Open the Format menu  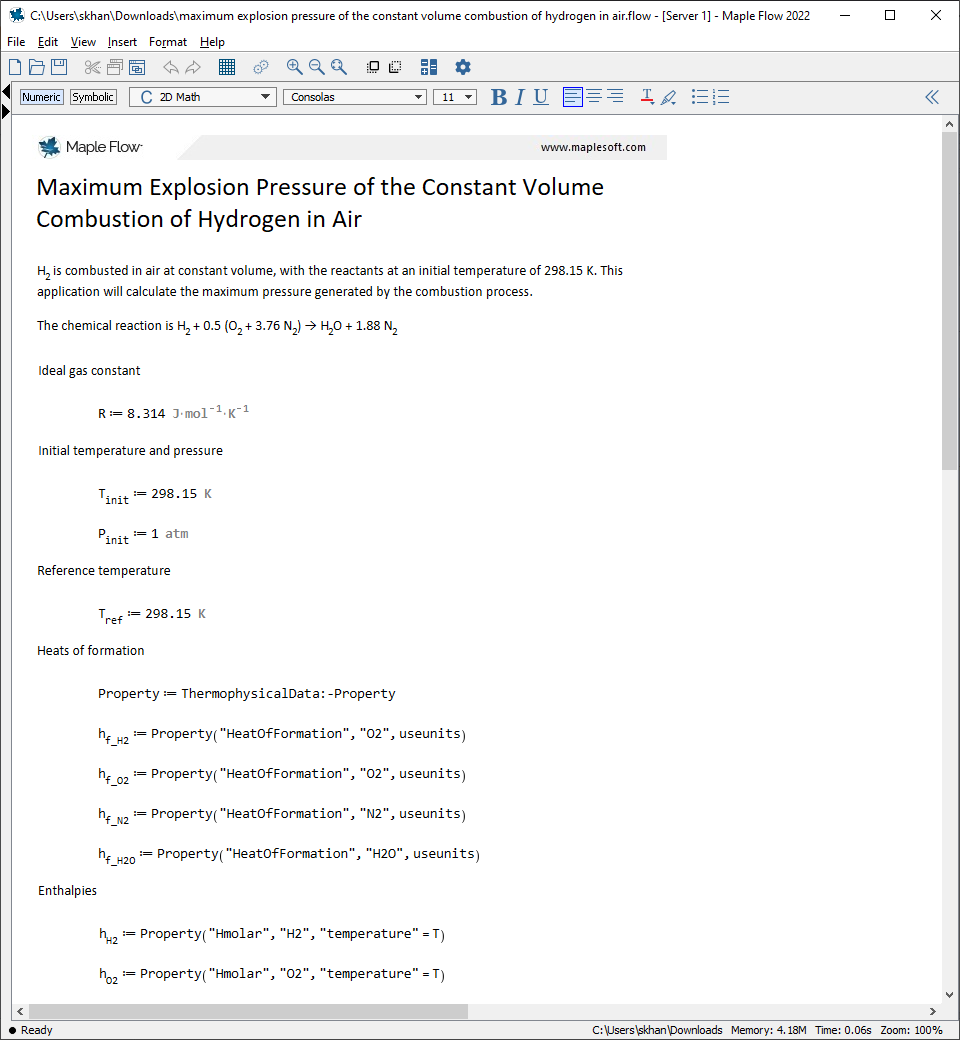pos(168,42)
